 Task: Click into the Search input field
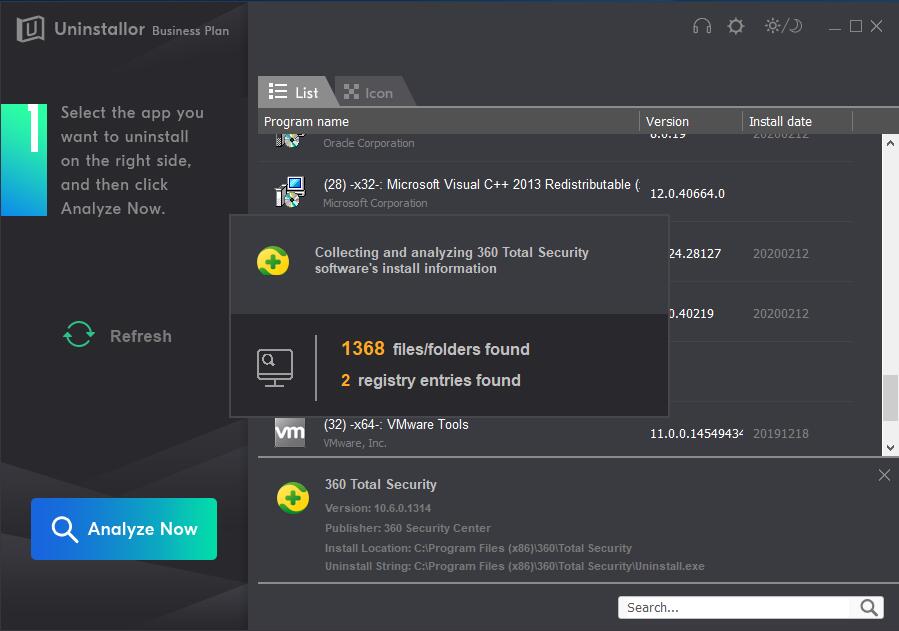(735, 607)
